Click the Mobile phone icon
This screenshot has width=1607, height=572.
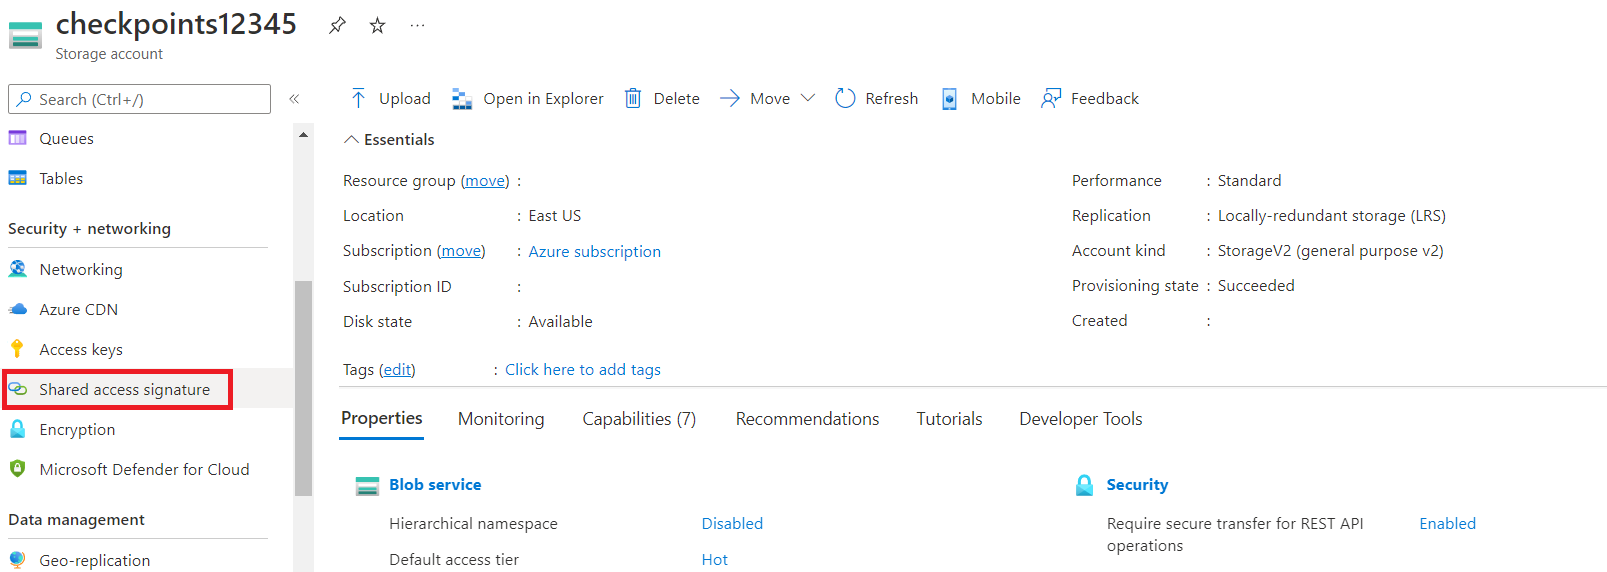949,98
